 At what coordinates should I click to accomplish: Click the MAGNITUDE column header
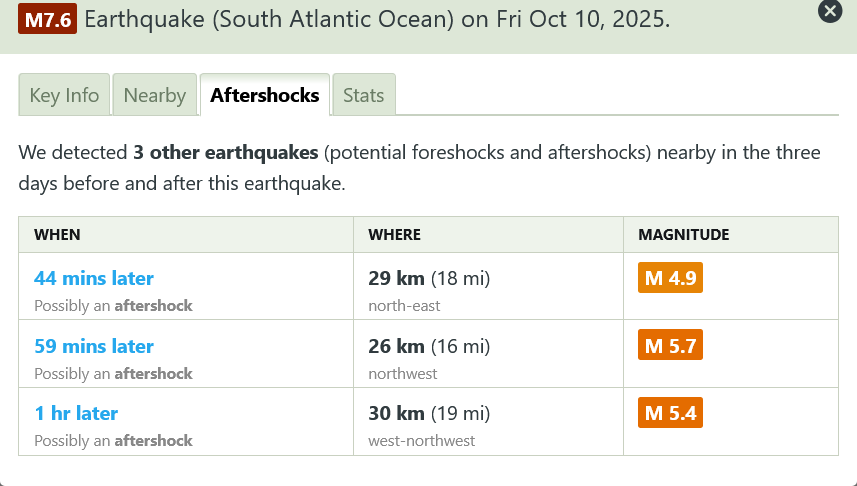[684, 235]
